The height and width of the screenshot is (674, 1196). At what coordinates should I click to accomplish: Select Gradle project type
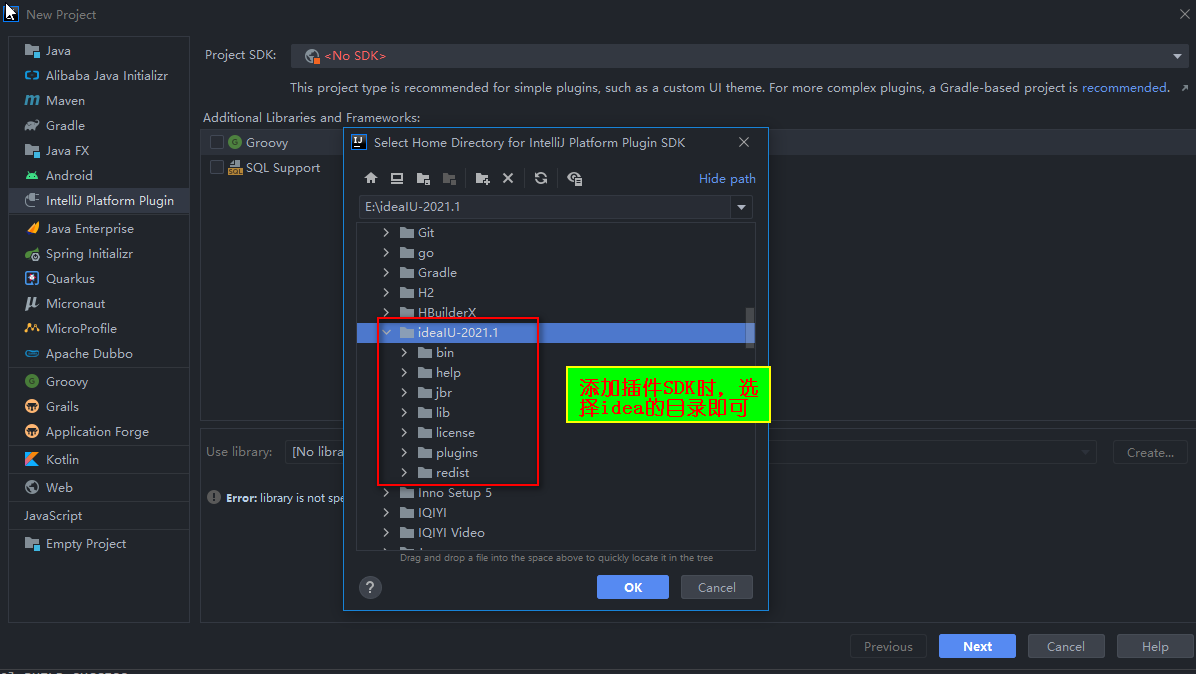pos(99,126)
